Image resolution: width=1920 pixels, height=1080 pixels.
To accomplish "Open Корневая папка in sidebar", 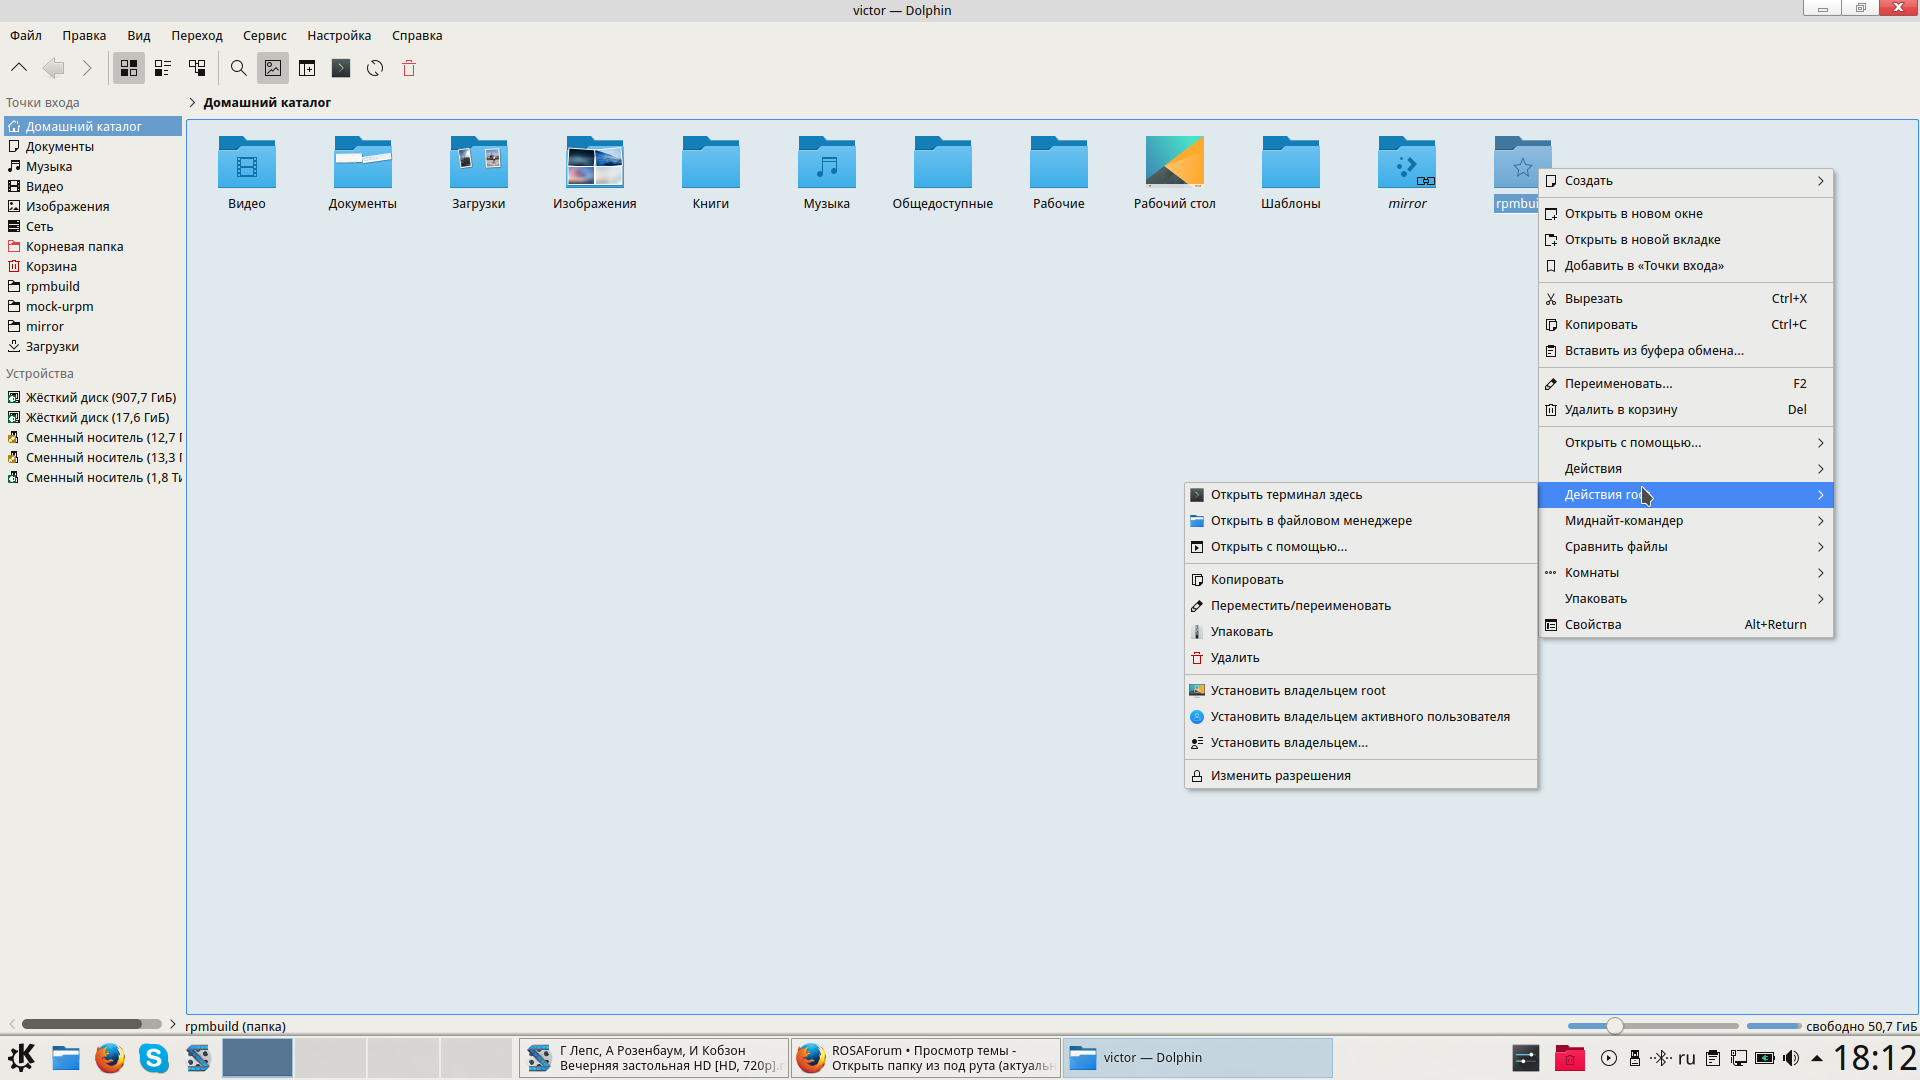I will click(x=74, y=247).
